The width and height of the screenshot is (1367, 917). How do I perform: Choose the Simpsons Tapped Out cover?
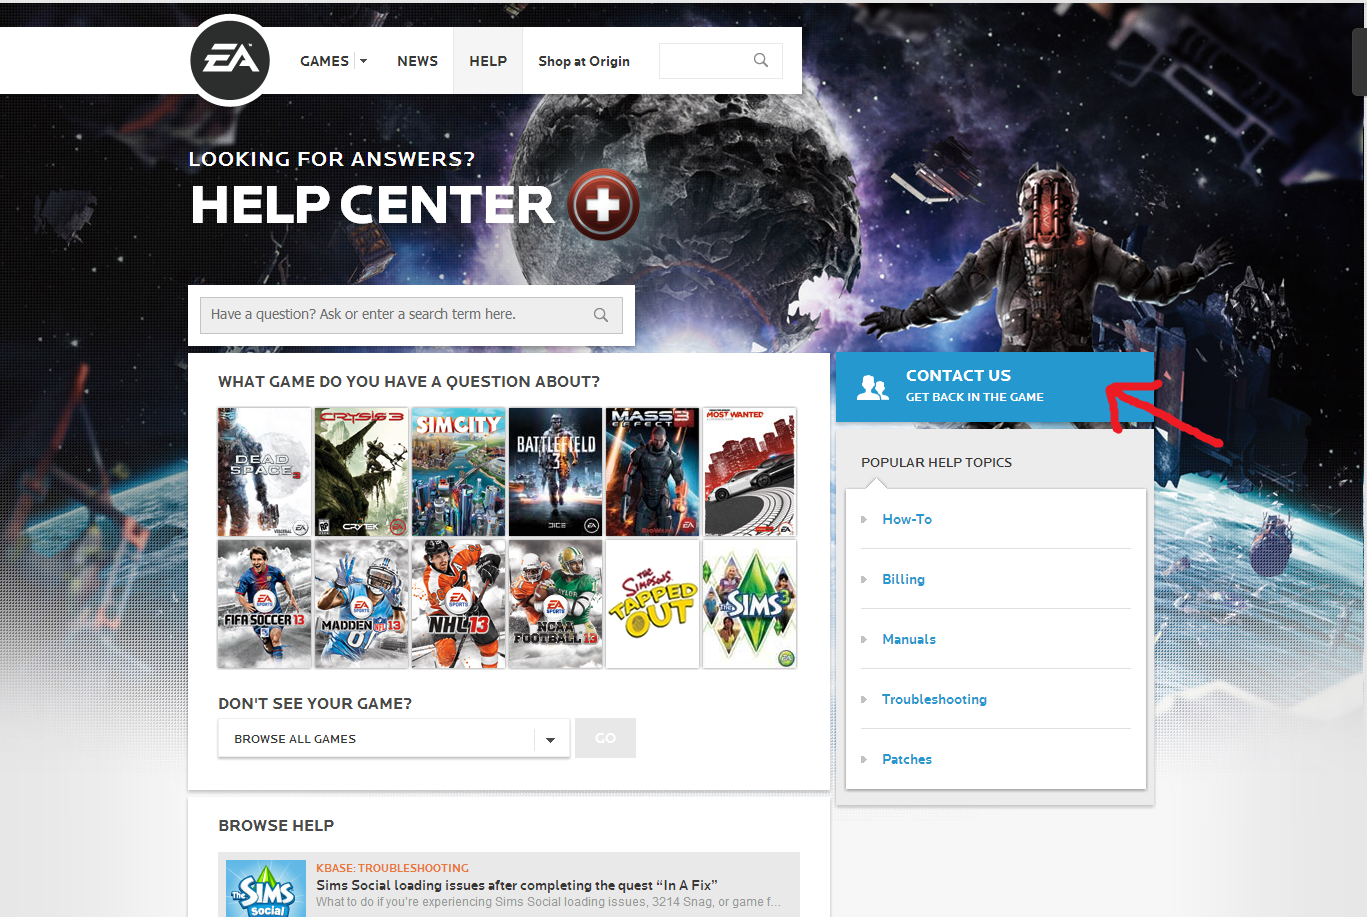[x=652, y=604]
